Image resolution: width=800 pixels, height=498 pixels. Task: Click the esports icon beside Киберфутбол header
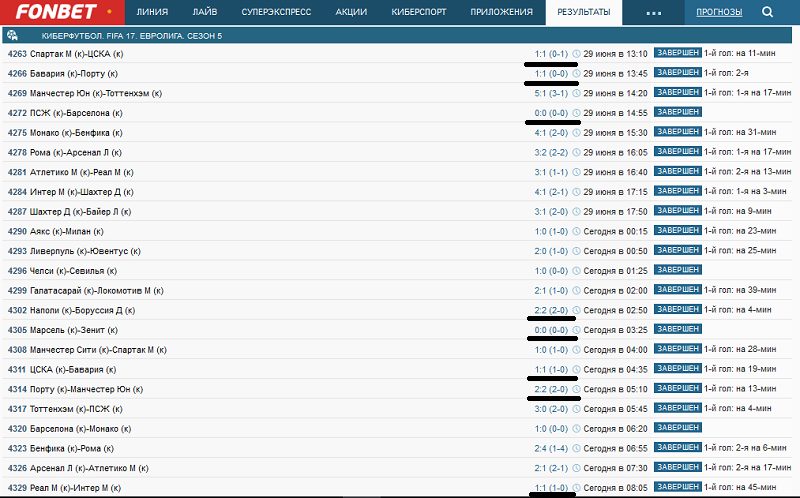tap(11, 34)
